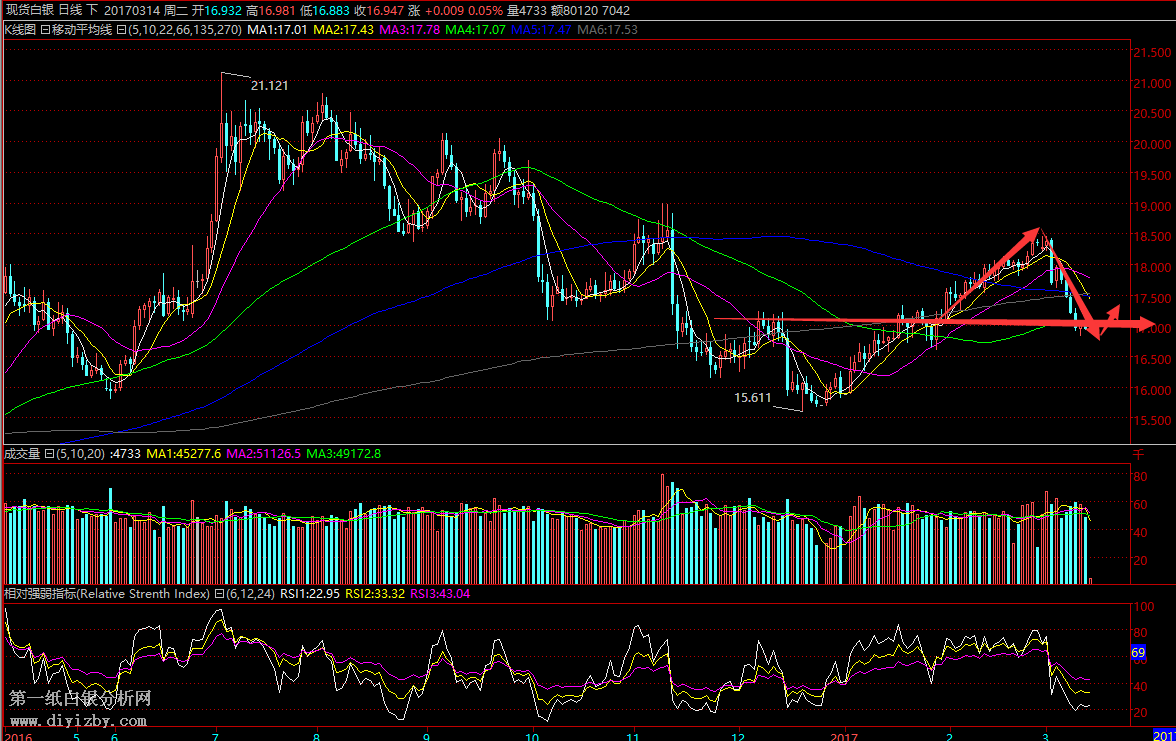1176x741 pixels.
Task: Collapse the 移动平均线 indicator box icon
Action: point(45,30)
